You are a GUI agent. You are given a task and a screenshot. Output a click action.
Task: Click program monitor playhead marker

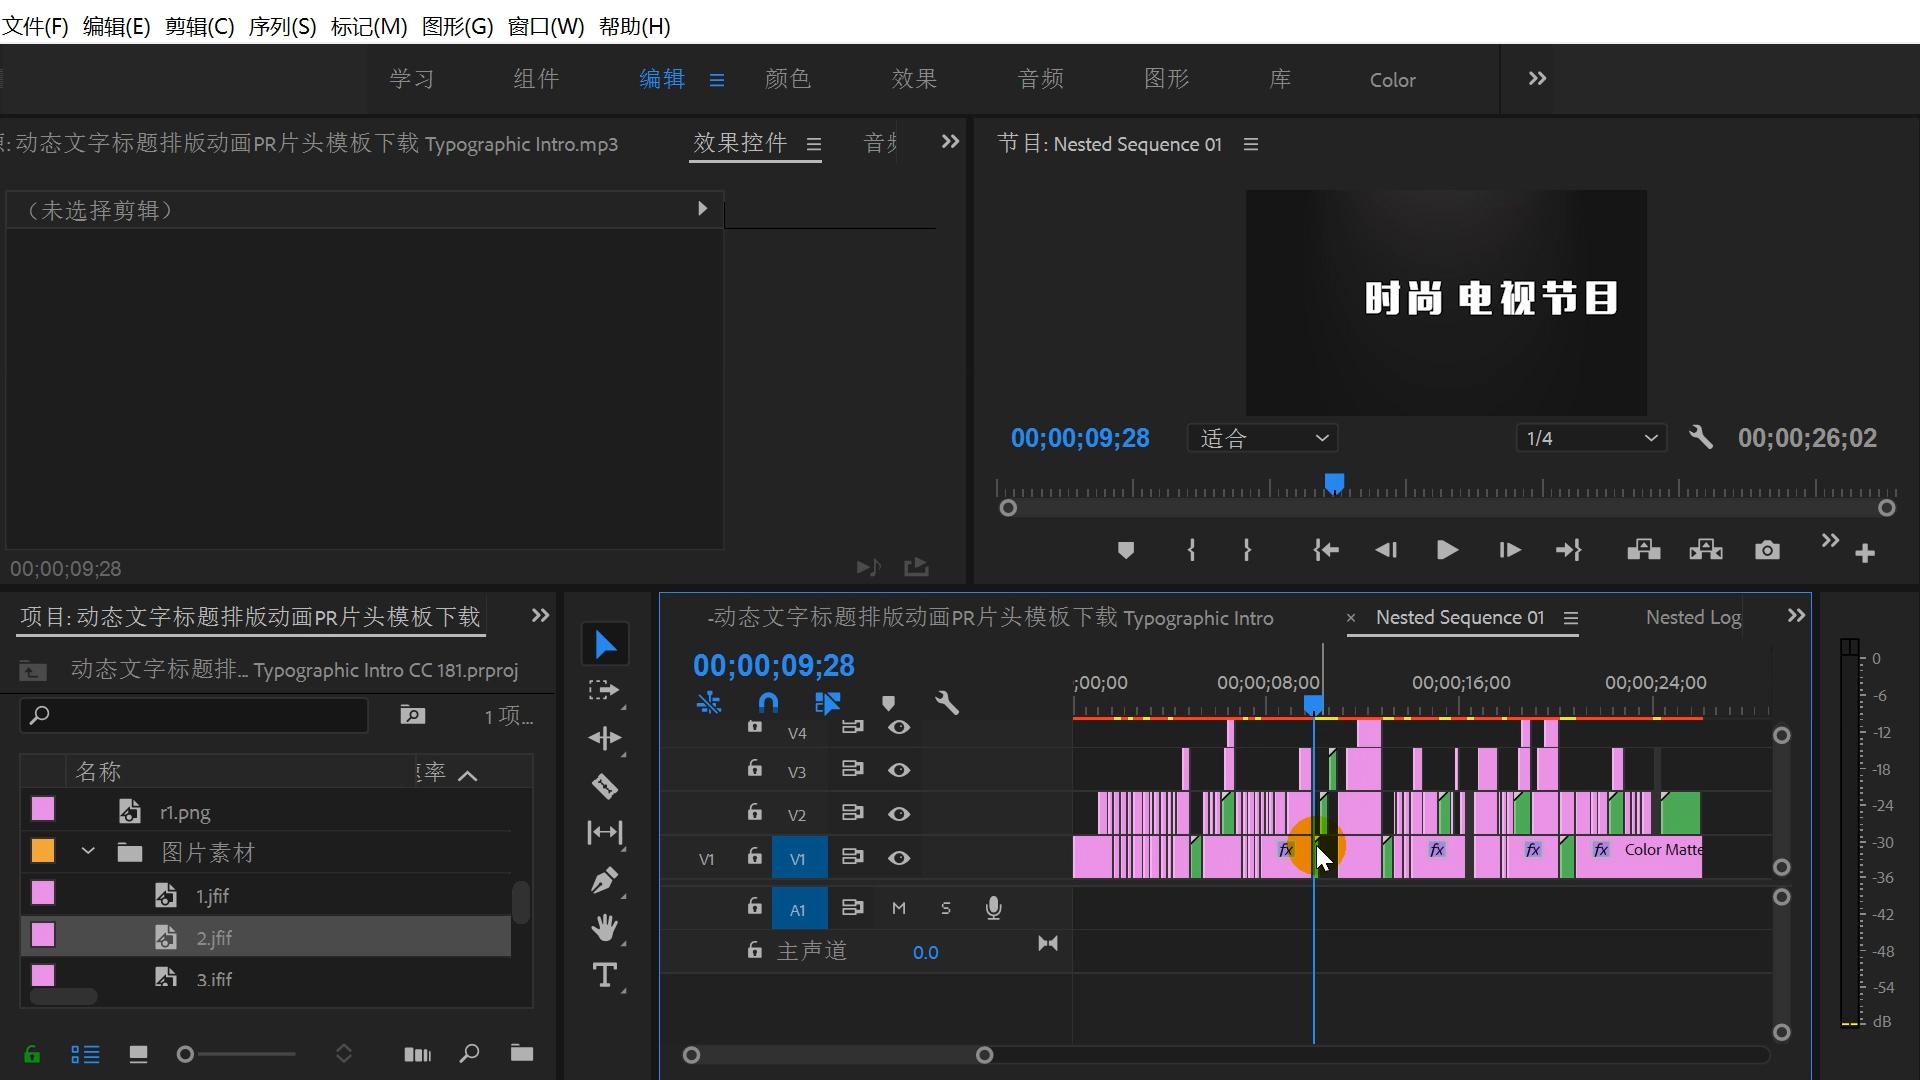pos(1334,484)
